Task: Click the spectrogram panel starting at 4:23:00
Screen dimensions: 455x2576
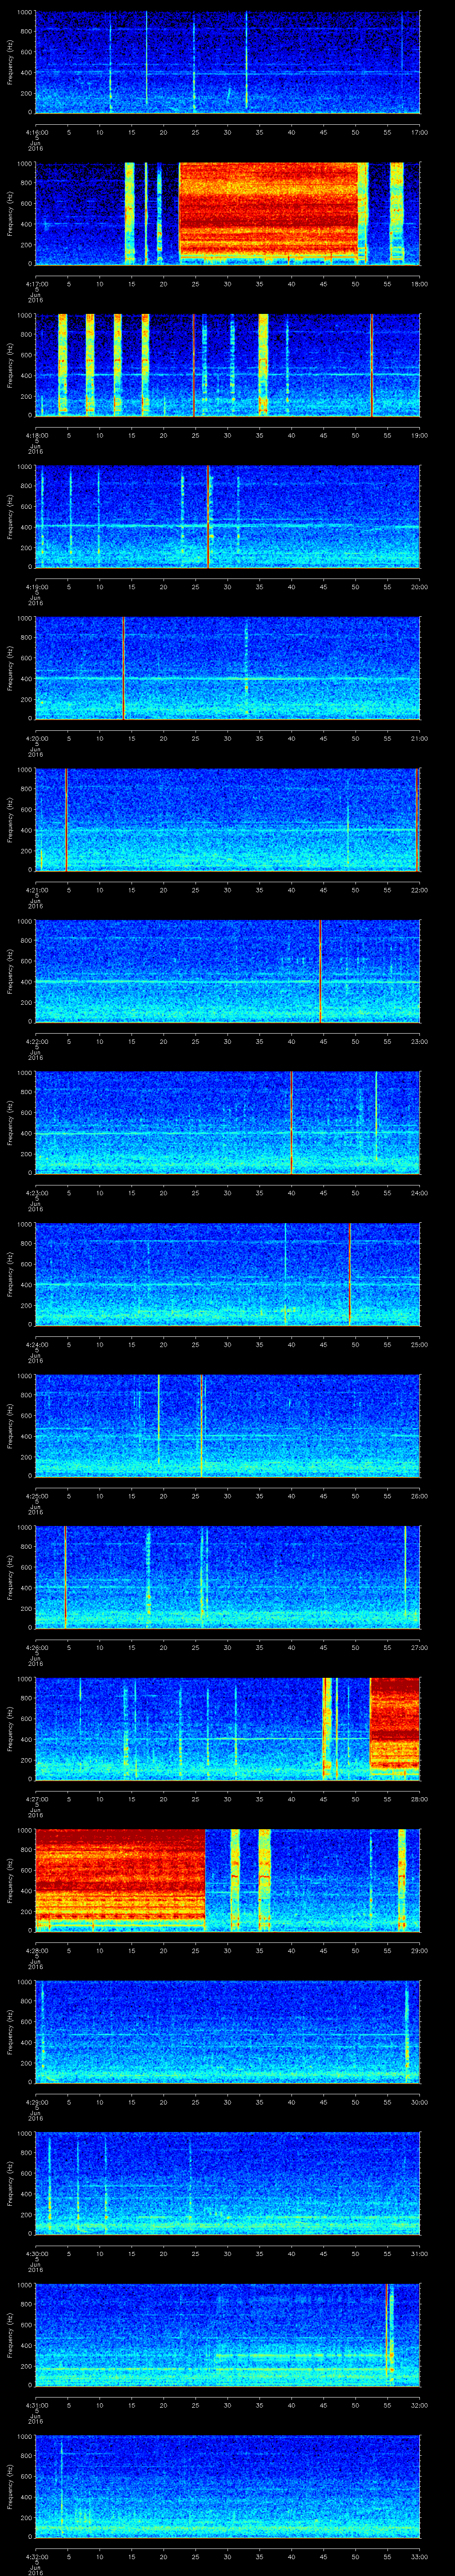Action: 227,1123
